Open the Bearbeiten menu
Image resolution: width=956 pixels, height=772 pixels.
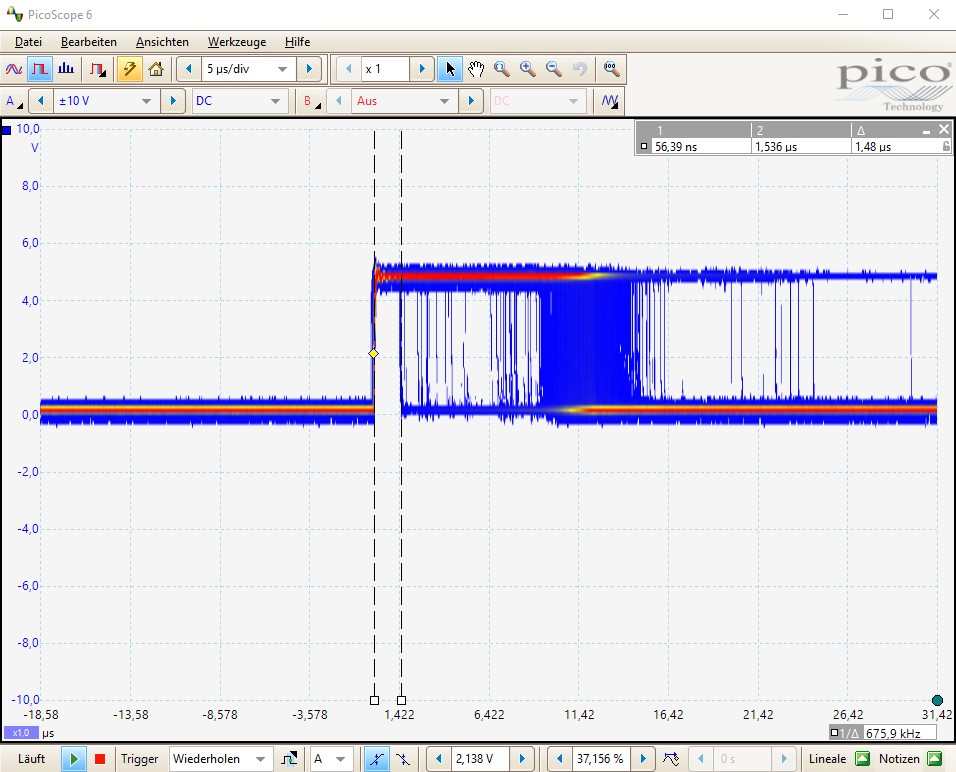(x=88, y=42)
